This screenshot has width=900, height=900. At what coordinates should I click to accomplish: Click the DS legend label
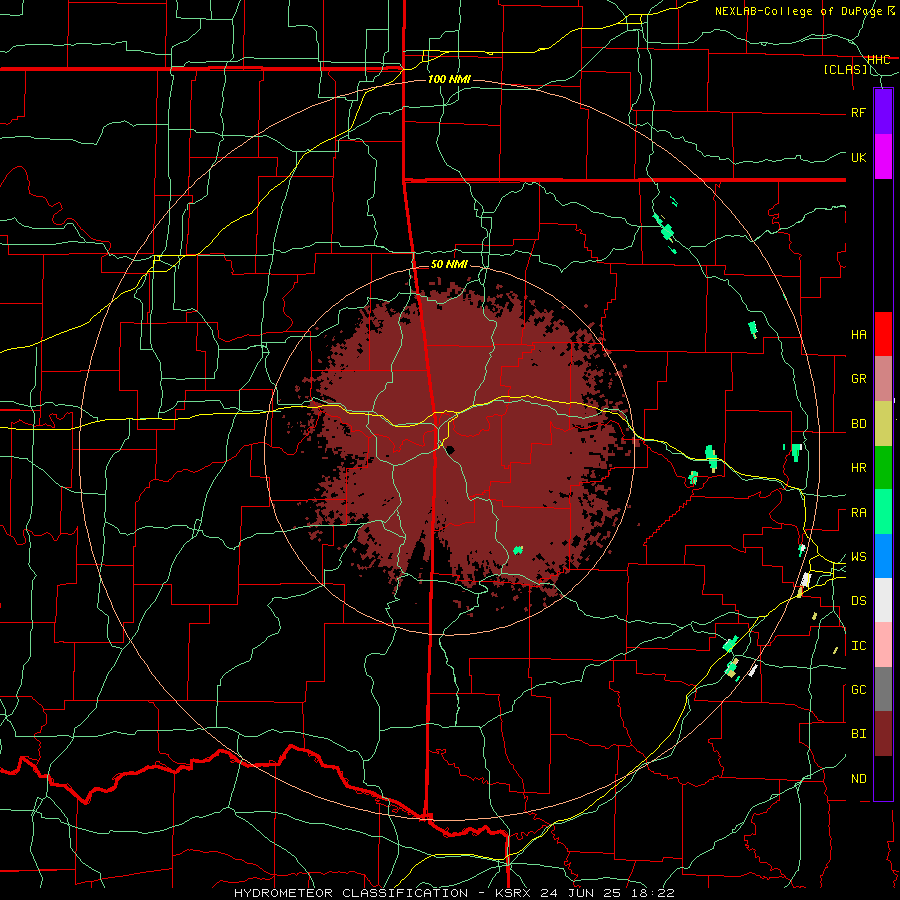pos(859,601)
